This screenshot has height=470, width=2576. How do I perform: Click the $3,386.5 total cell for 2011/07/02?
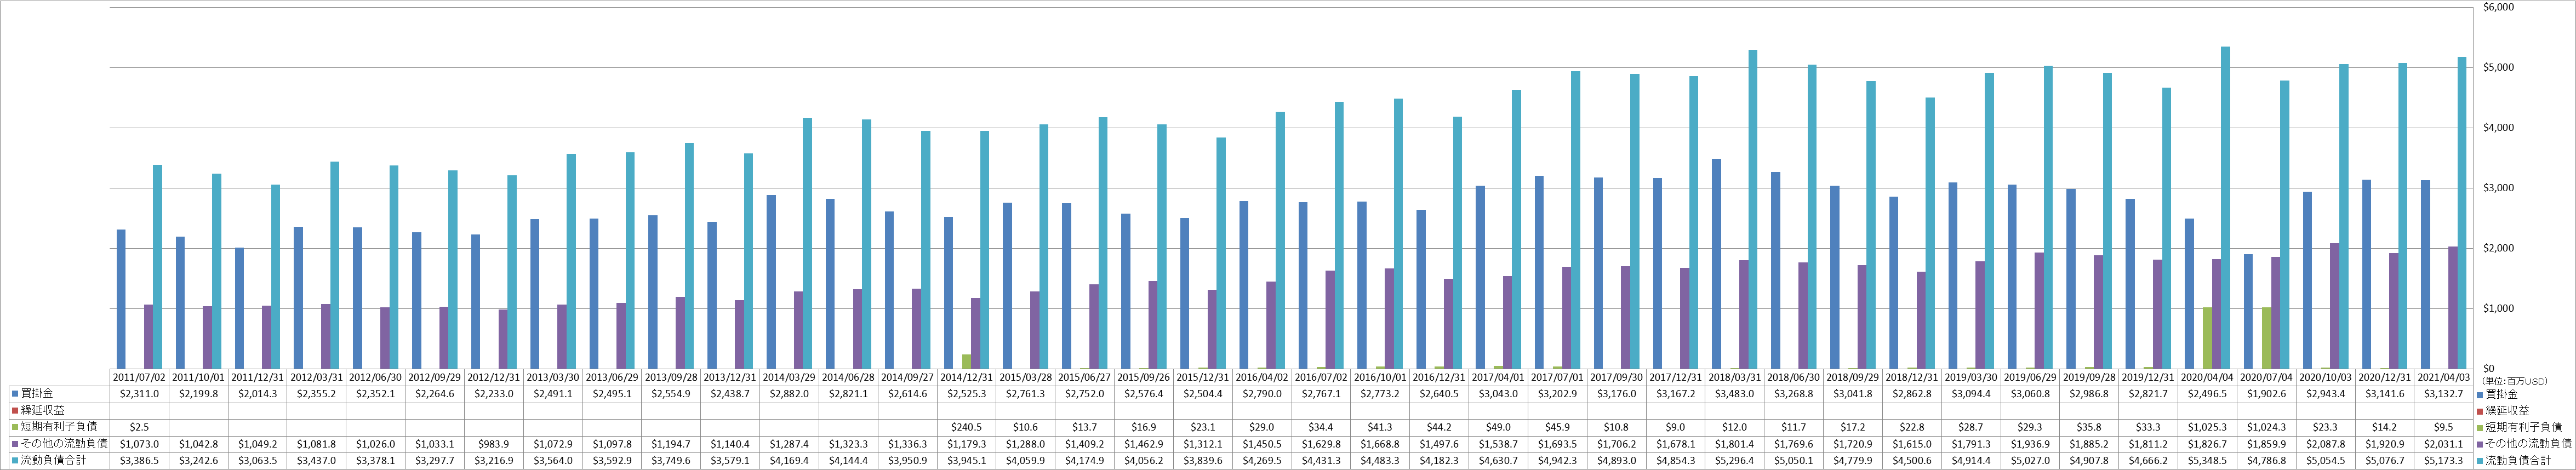[x=139, y=460]
